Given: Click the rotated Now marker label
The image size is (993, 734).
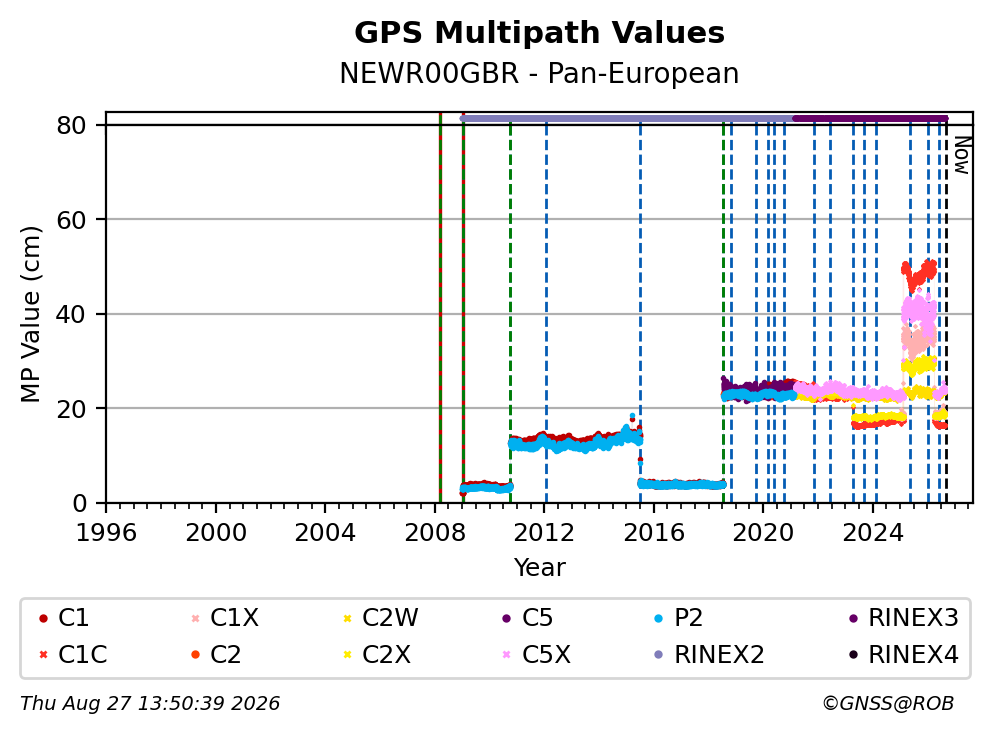Looking at the screenshot, I should [963, 155].
